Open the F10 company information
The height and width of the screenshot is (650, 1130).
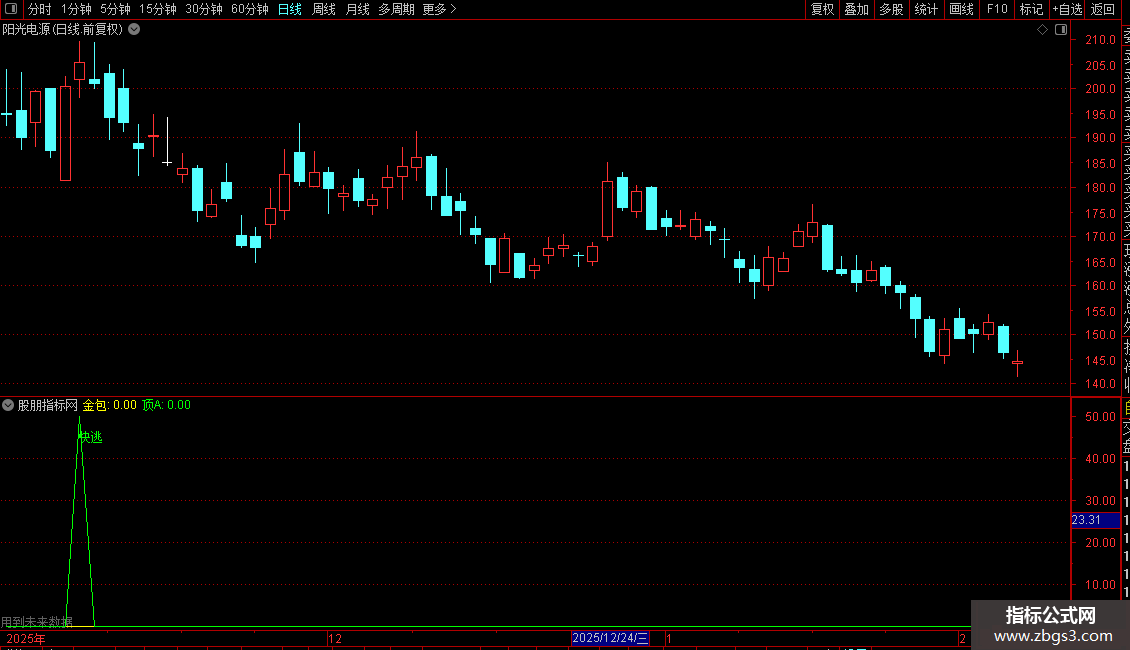[997, 9]
